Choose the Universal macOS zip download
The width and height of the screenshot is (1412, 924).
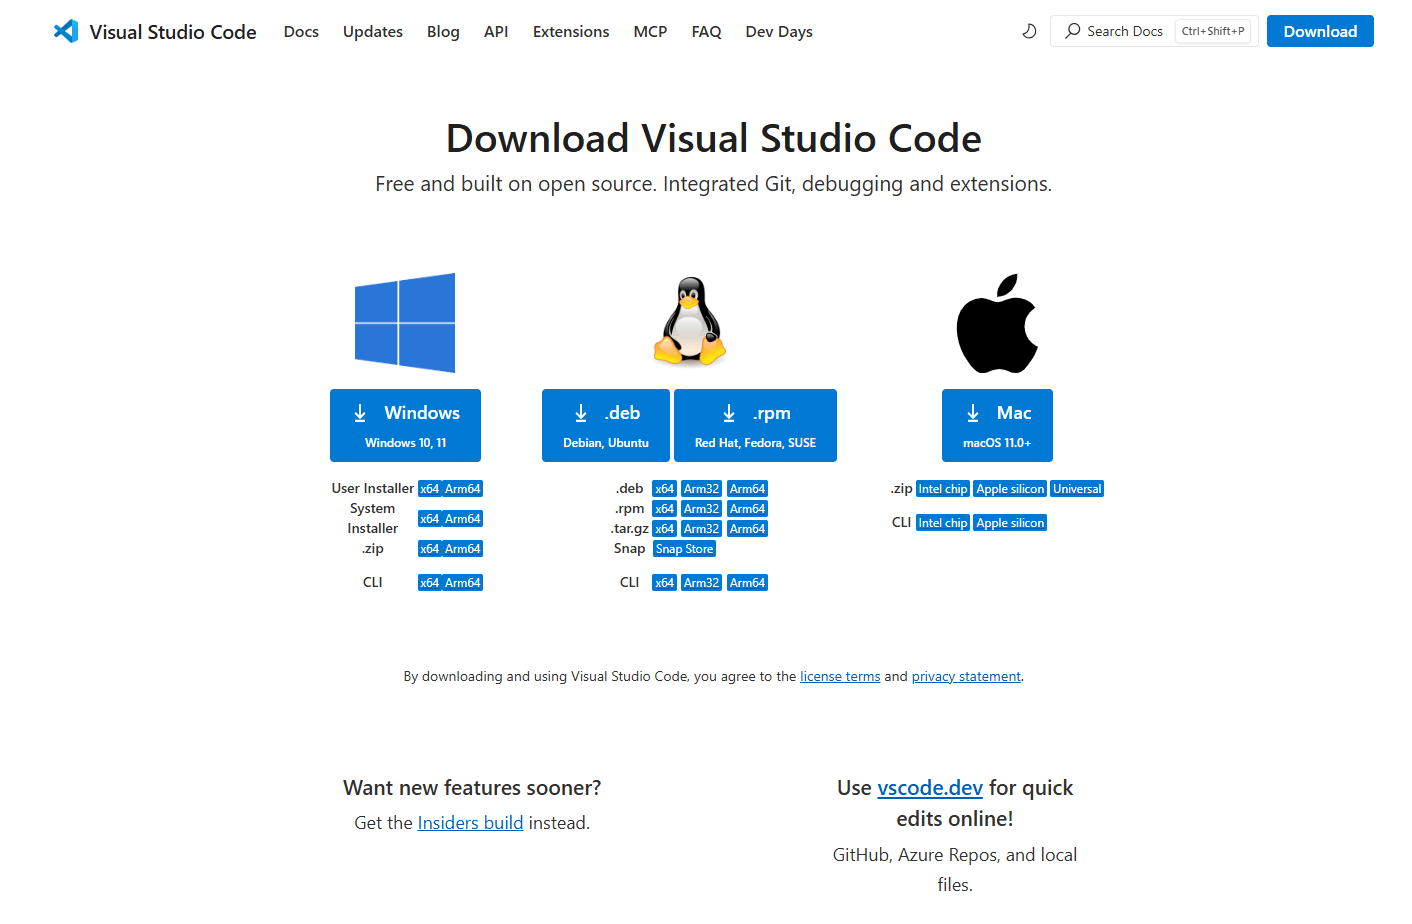click(1076, 489)
